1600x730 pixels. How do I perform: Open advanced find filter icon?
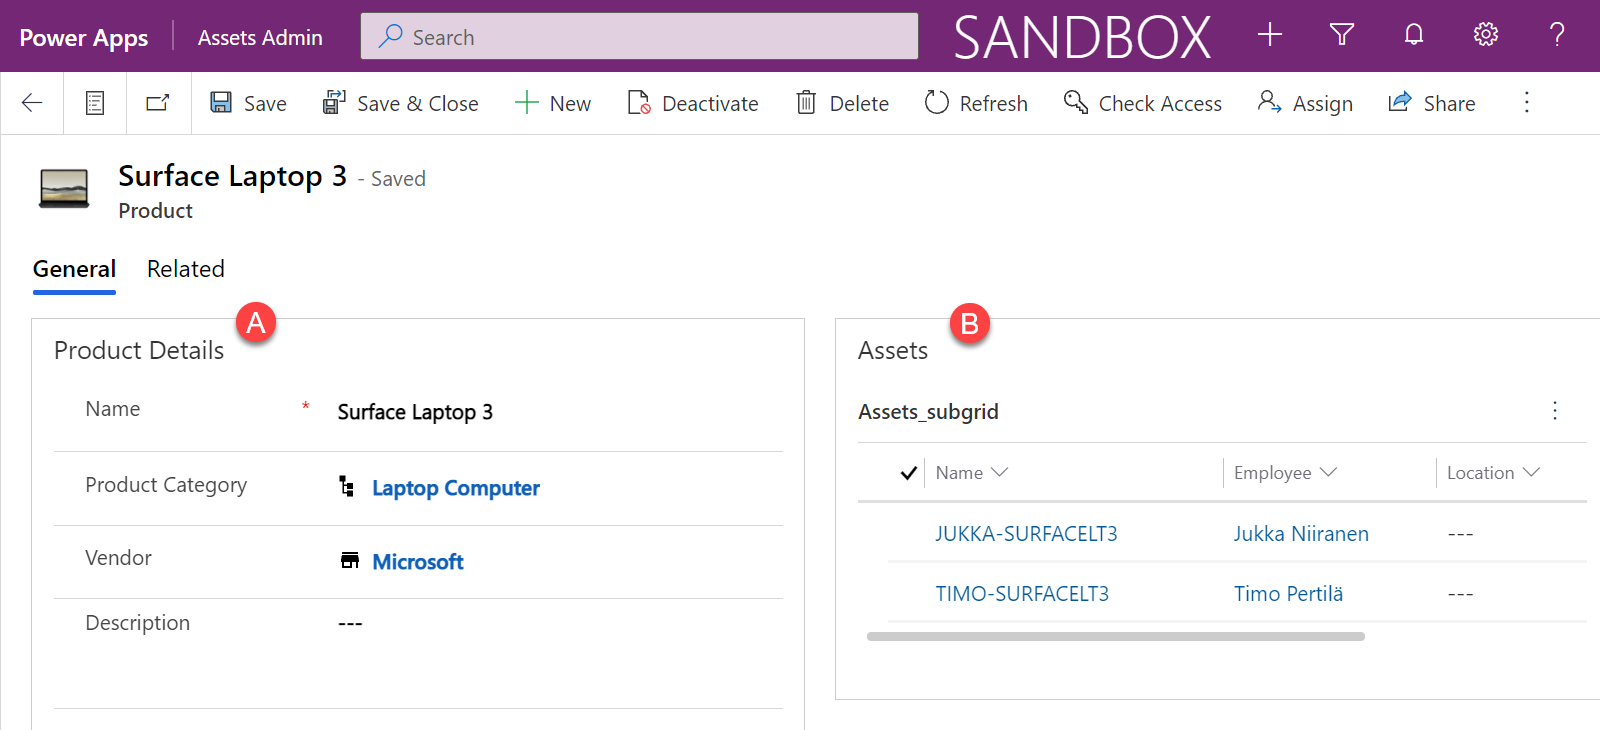1342,35
